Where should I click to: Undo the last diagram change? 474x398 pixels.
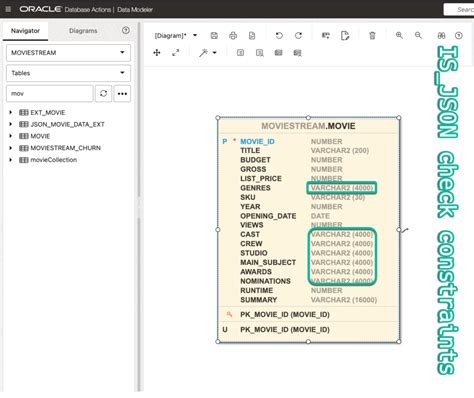(x=279, y=35)
